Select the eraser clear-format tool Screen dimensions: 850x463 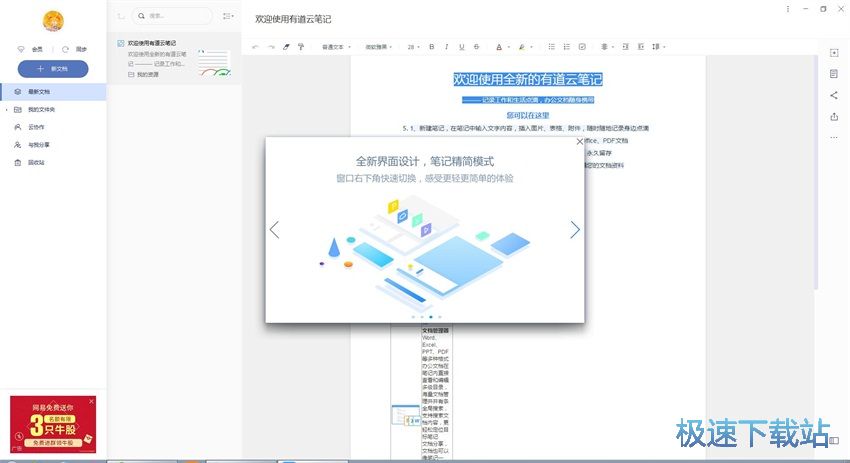pos(286,47)
